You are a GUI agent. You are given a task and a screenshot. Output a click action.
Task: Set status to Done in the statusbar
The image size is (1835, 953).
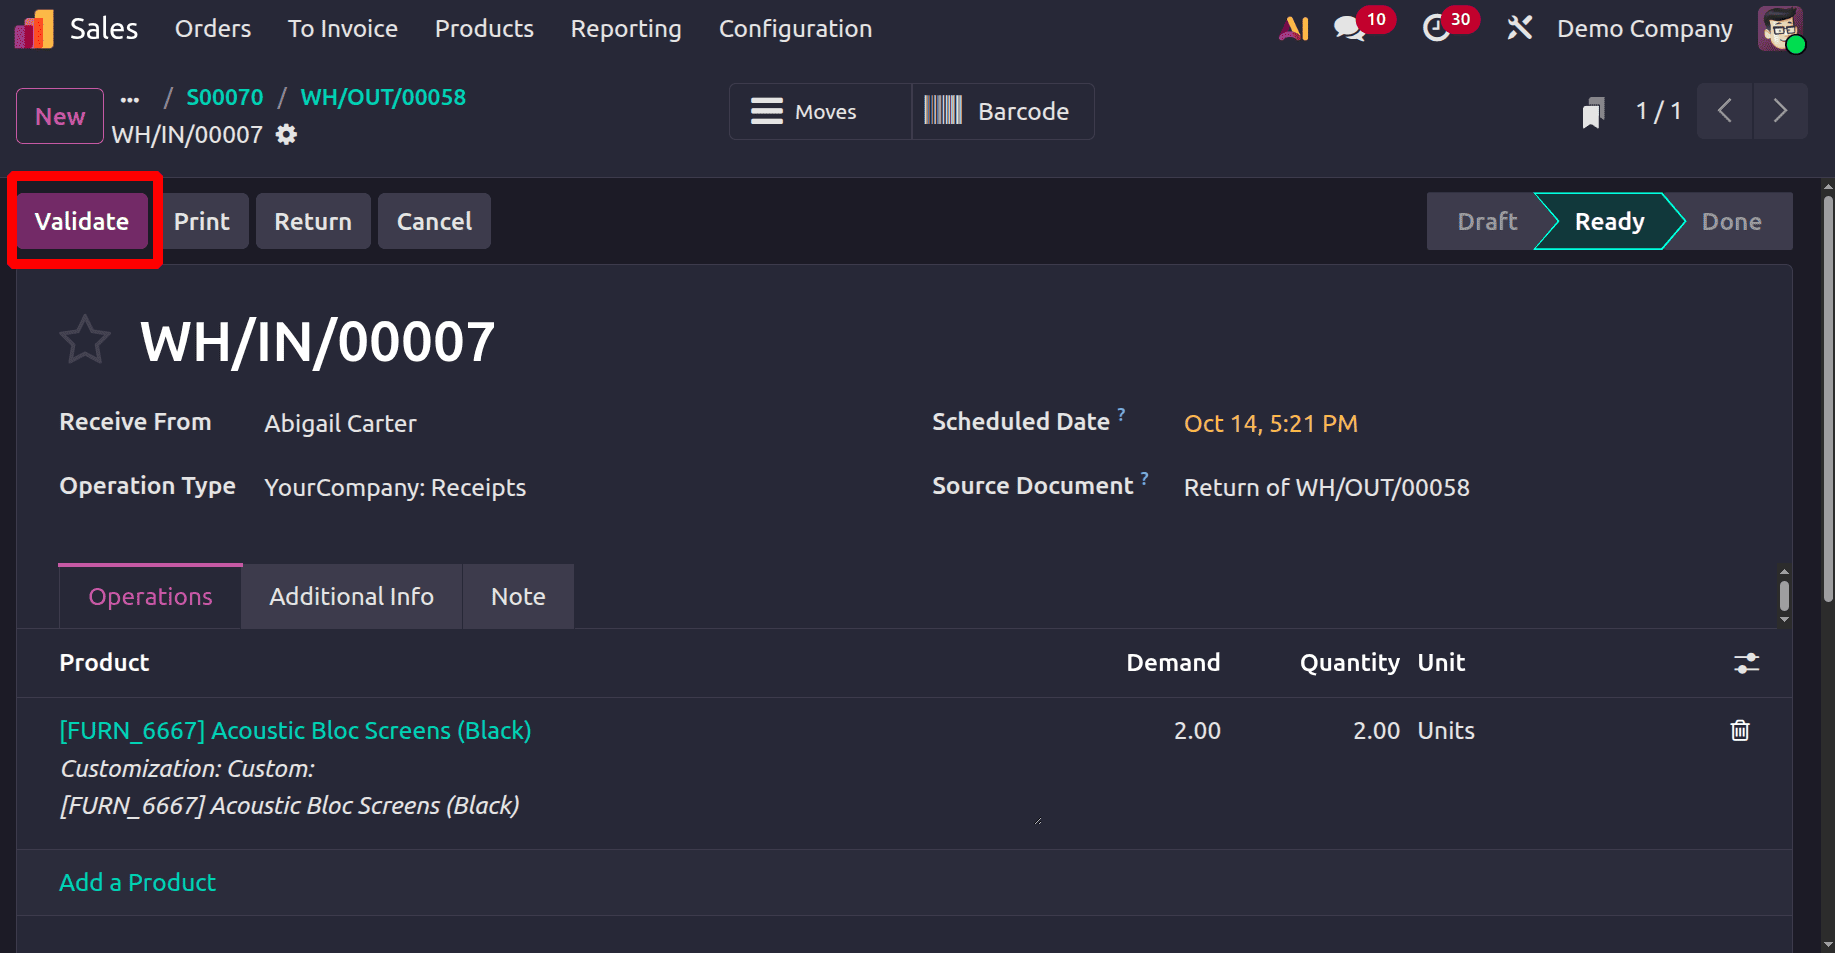1731,222
